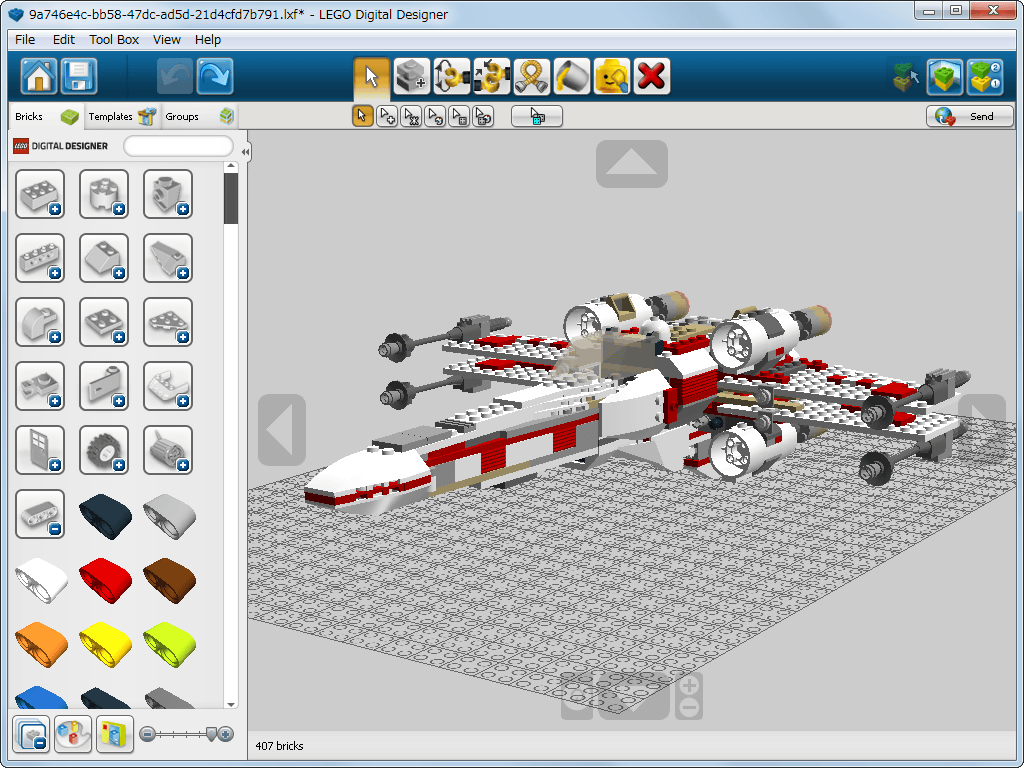Pick the red Technic beam
This screenshot has width=1024, height=768.
(x=105, y=581)
